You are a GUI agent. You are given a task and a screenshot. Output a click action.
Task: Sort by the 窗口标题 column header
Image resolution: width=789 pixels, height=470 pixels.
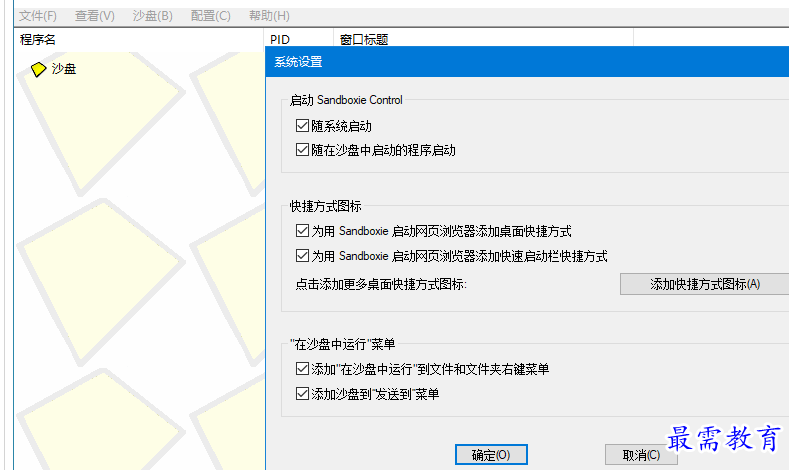click(x=484, y=39)
